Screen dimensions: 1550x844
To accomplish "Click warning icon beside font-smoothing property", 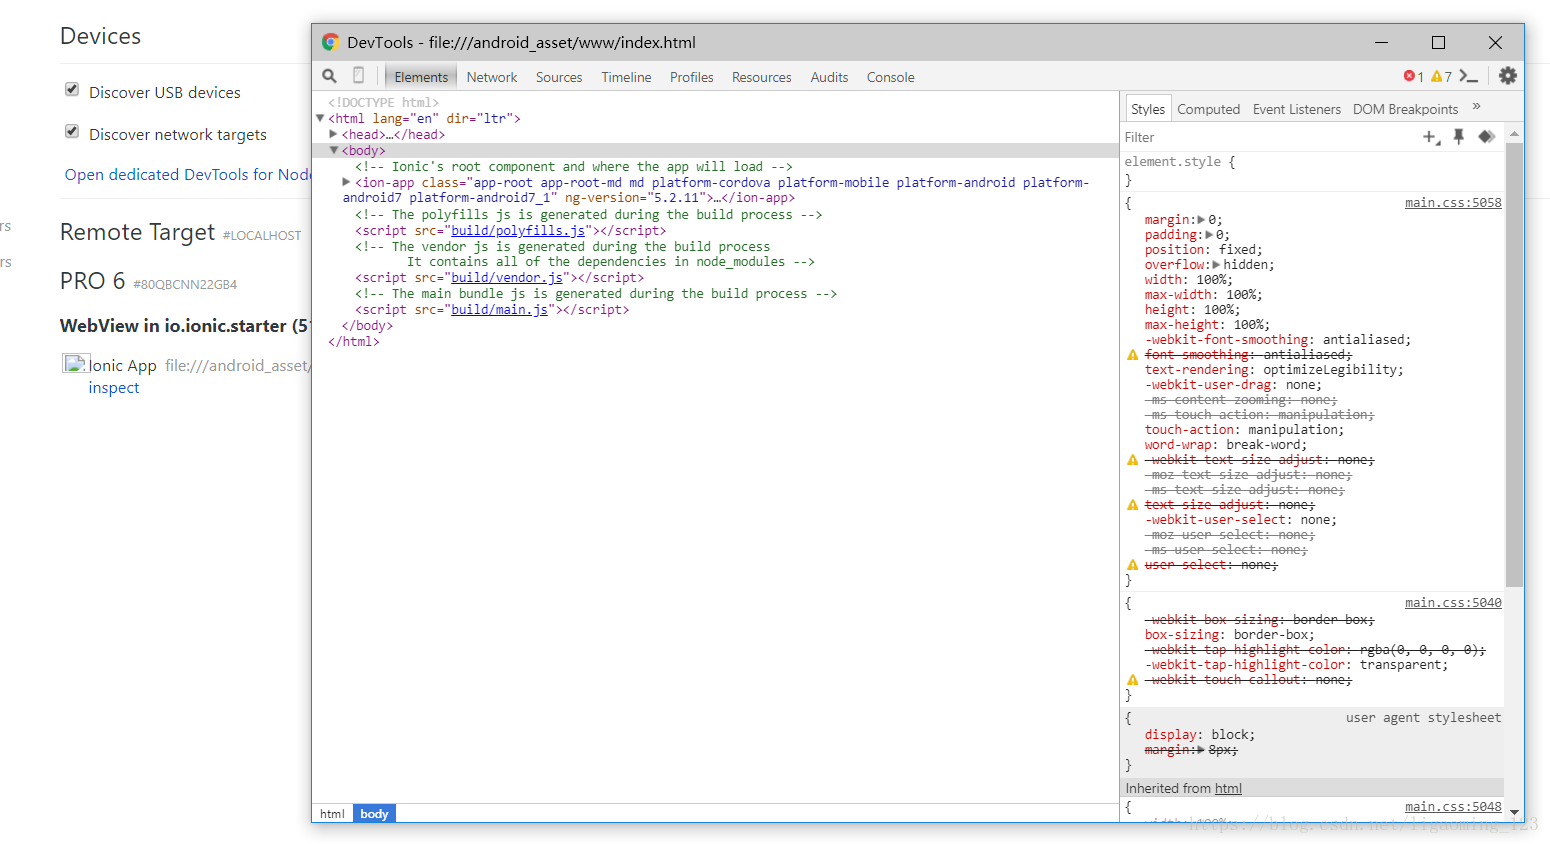I will point(1132,355).
